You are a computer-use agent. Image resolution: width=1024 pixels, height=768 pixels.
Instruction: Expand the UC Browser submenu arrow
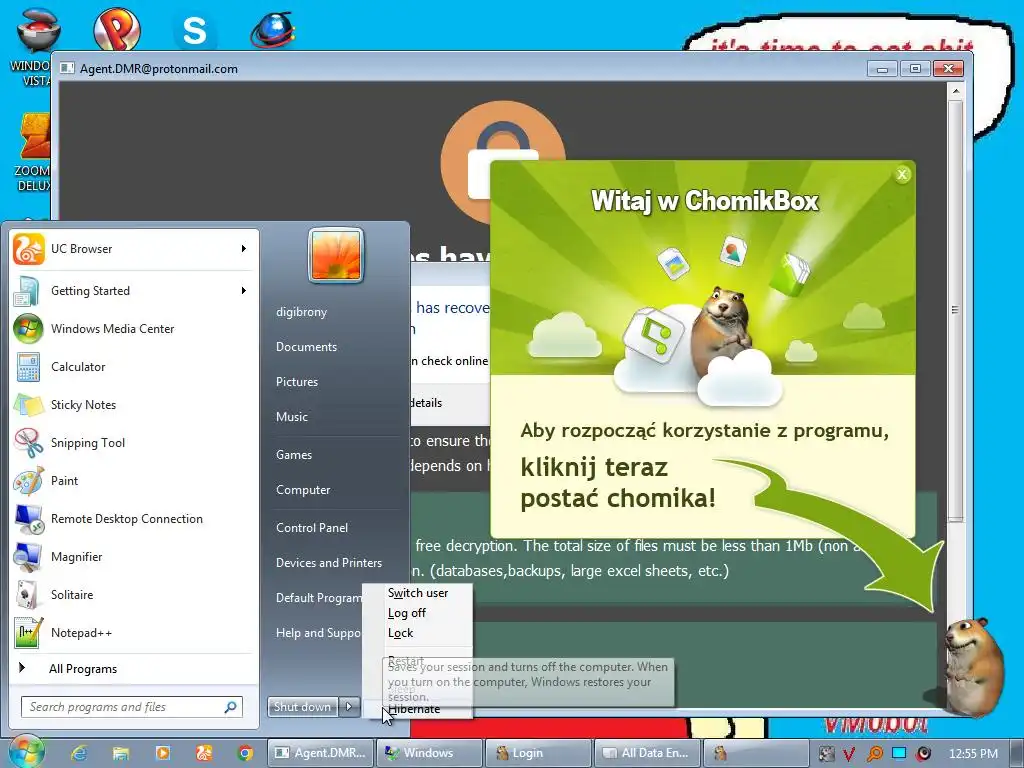[x=244, y=249]
